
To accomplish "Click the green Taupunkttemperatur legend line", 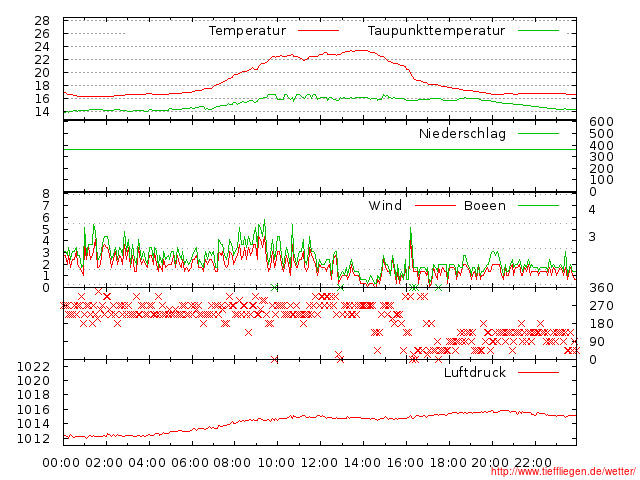I will pos(538,31).
